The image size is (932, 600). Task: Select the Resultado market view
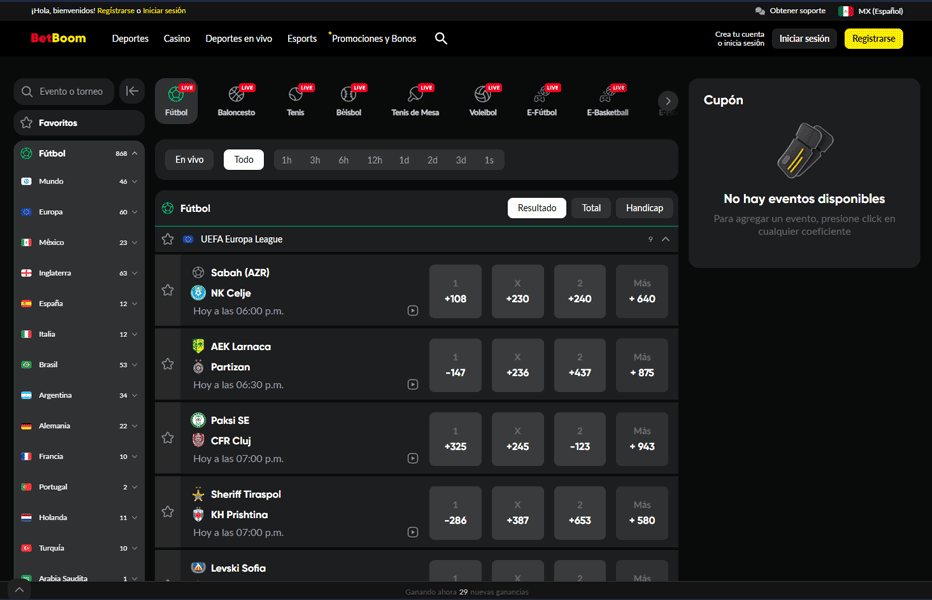coord(537,208)
